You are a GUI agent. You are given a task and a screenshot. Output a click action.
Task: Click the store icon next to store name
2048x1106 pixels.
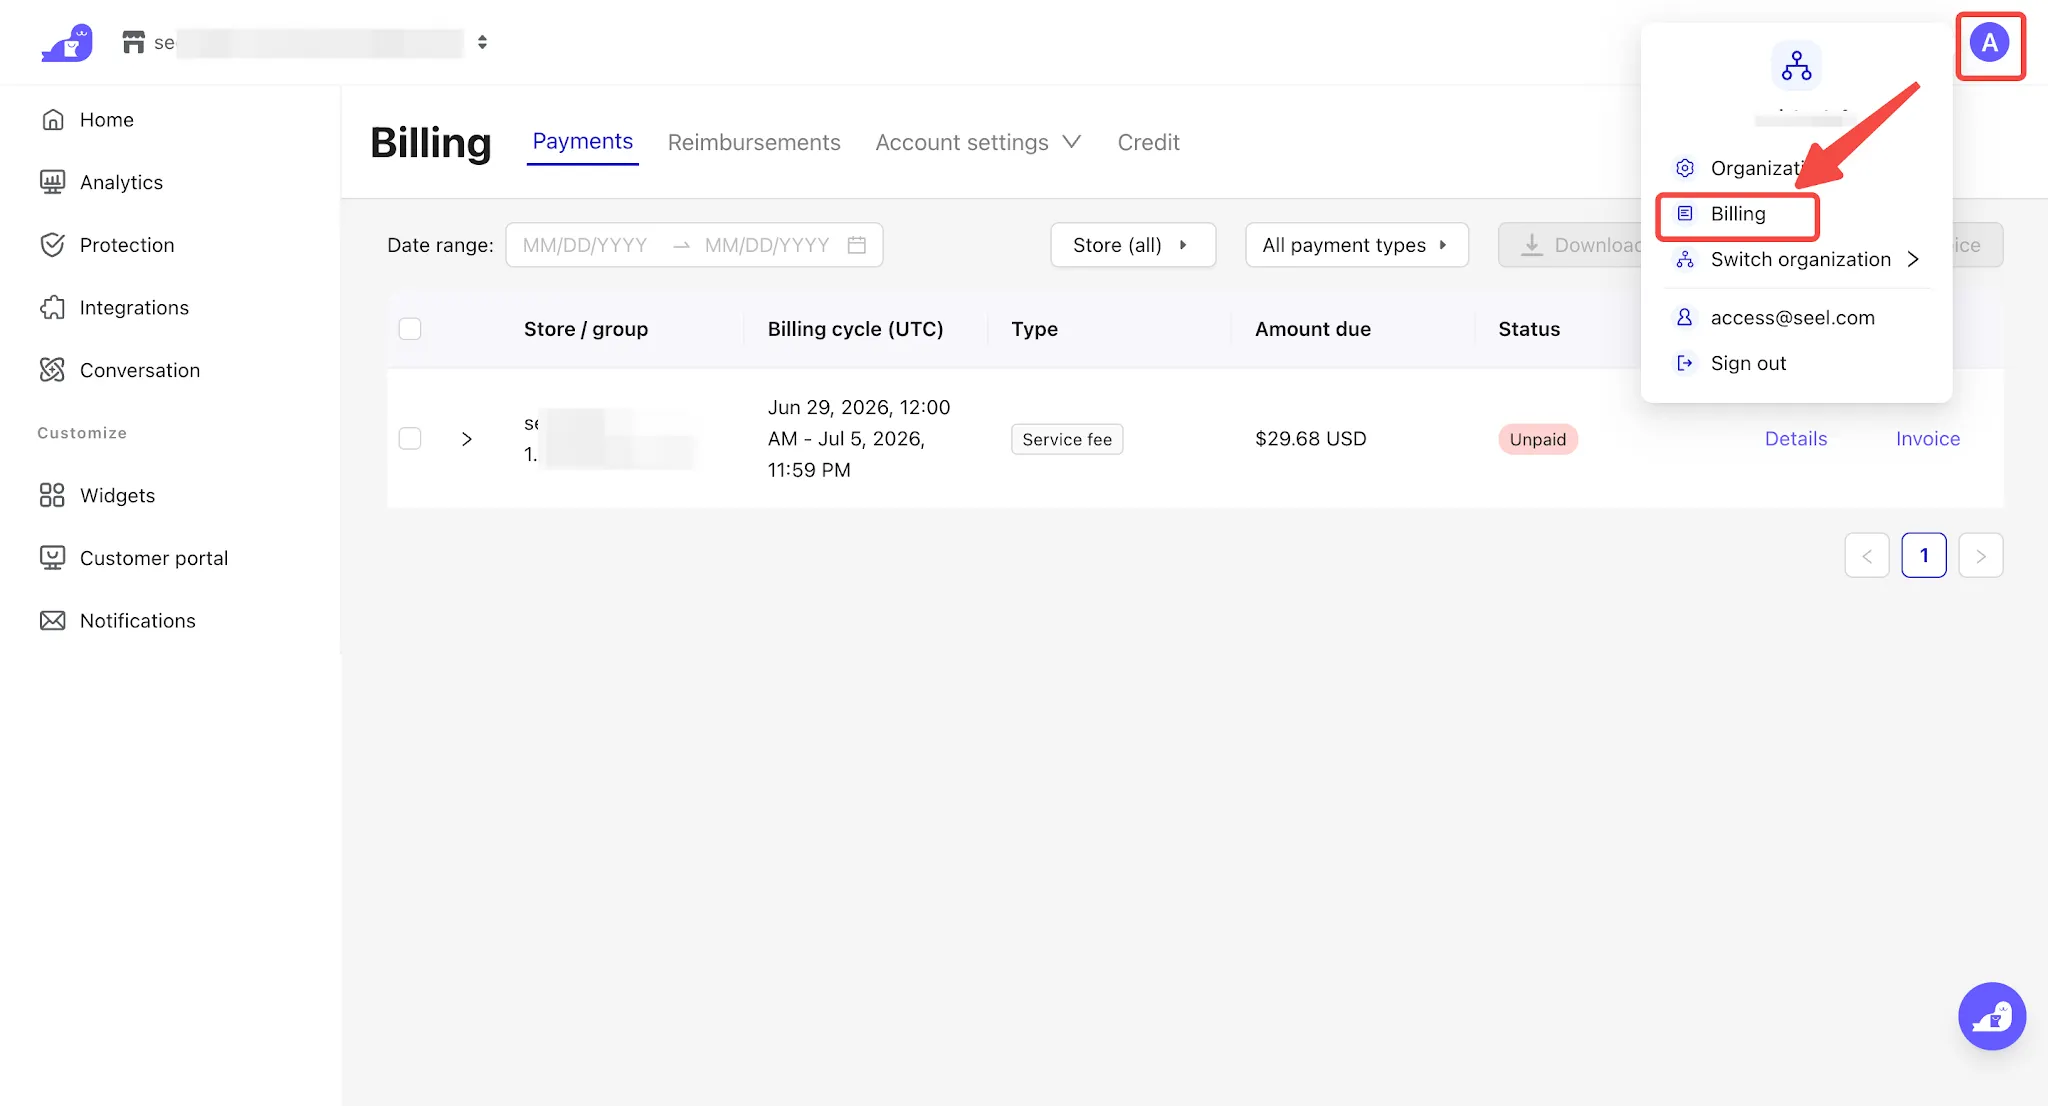pos(133,42)
